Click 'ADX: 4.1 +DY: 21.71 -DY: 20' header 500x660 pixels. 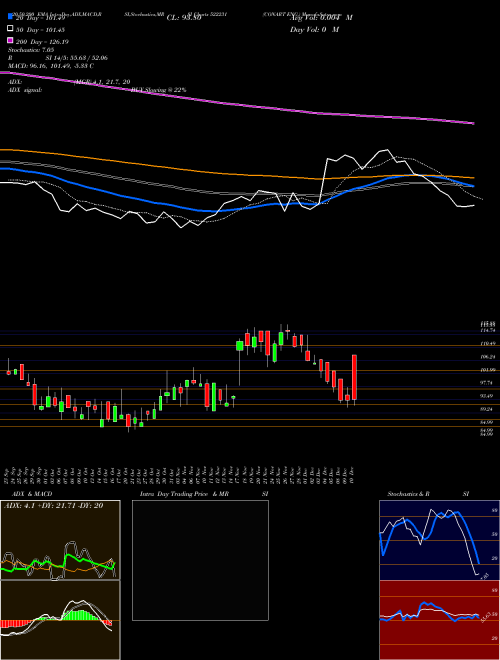[x=53, y=506]
